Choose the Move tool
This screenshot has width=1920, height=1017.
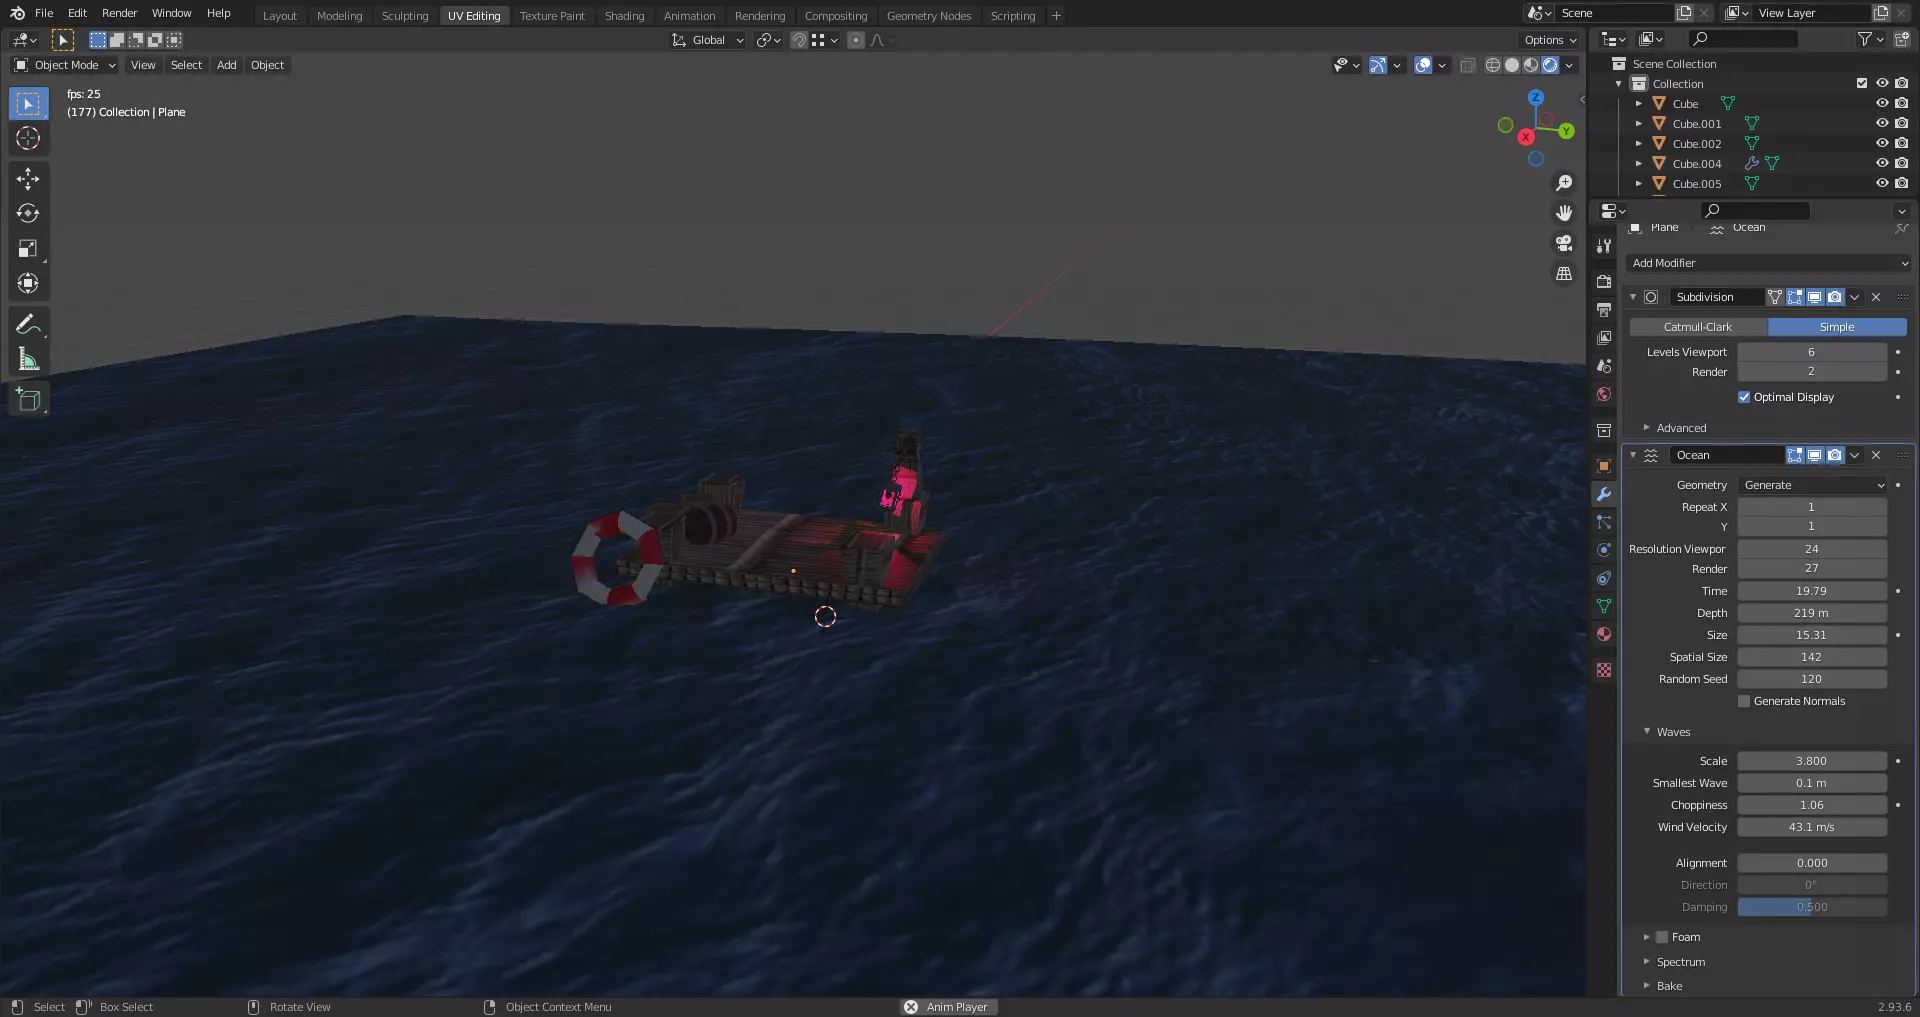[28, 179]
